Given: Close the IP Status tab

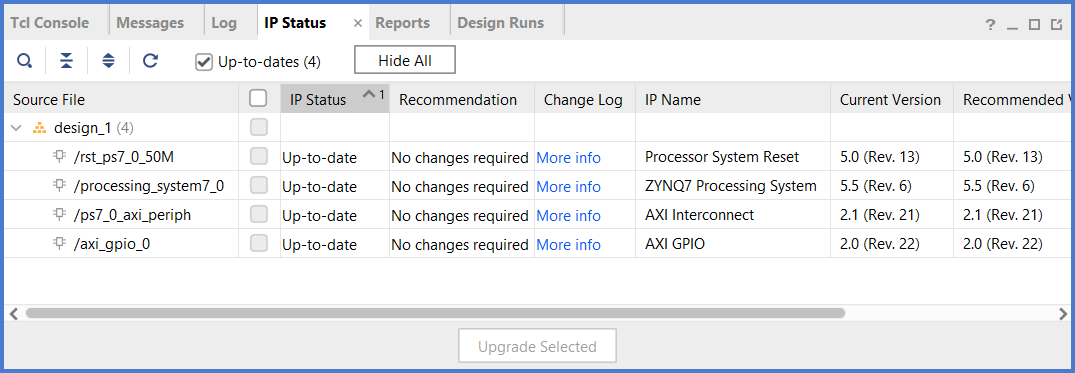Looking at the screenshot, I should click(357, 23).
